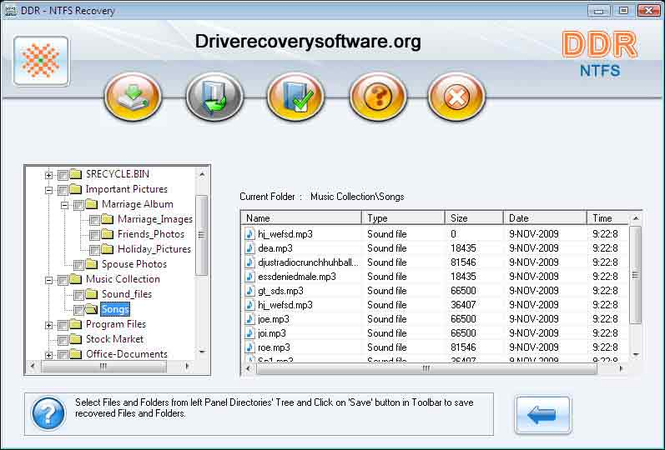Select the joe.mp3 file row
The image size is (665, 450).
(x=434, y=319)
